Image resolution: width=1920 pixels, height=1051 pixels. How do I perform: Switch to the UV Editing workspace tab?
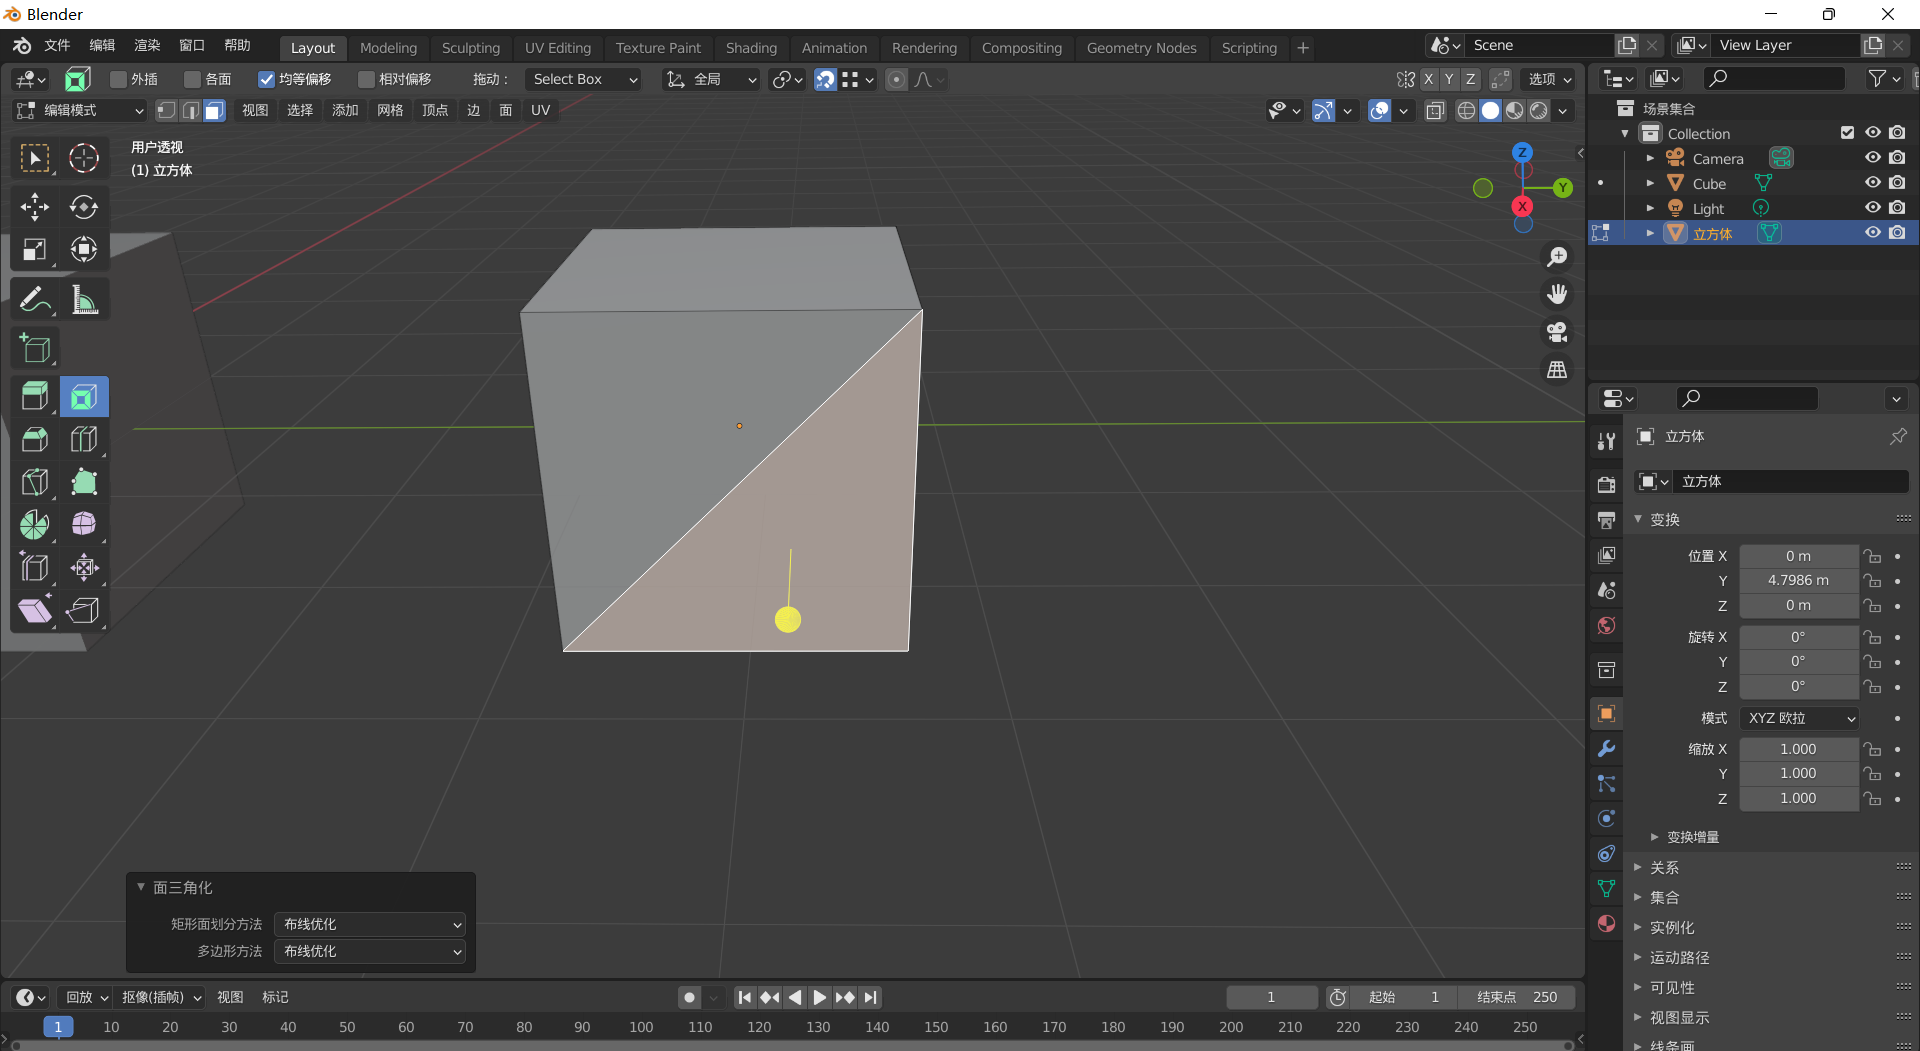tap(558, 48)
